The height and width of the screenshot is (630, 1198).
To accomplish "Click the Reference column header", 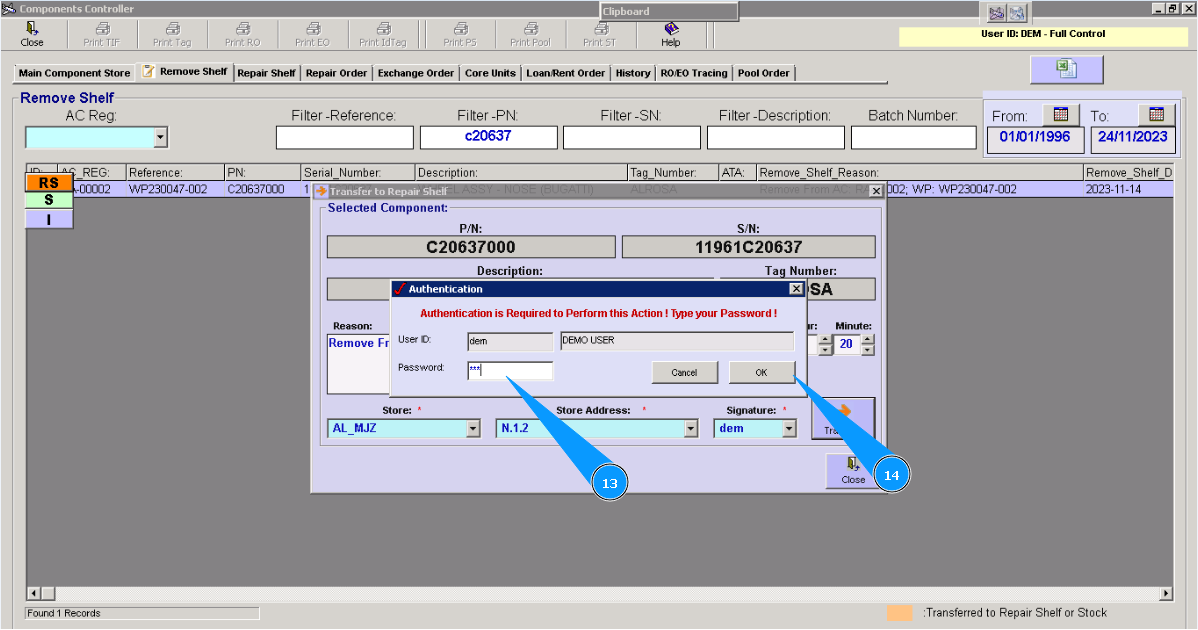I will coord(175,173).
